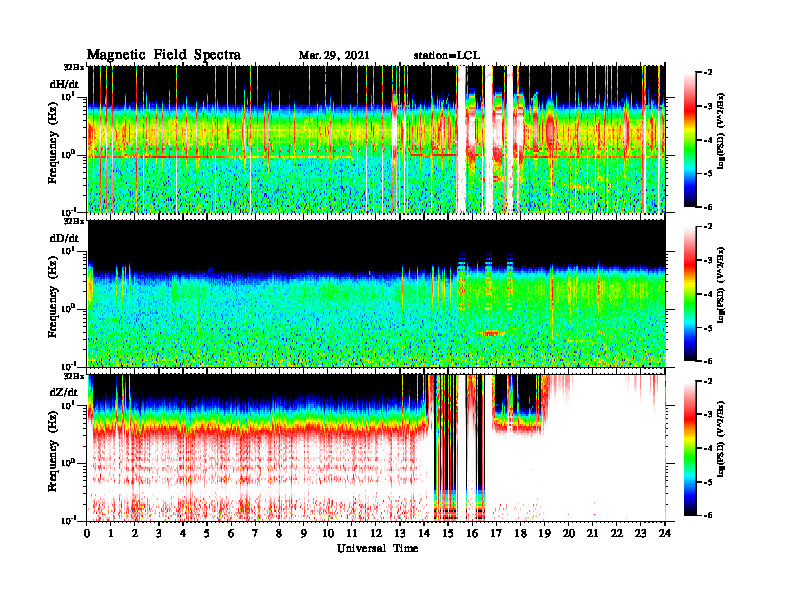Click the hour "17" tick label on time axis
The width and height of the screenshot is (792, 612).
[496, 534]
